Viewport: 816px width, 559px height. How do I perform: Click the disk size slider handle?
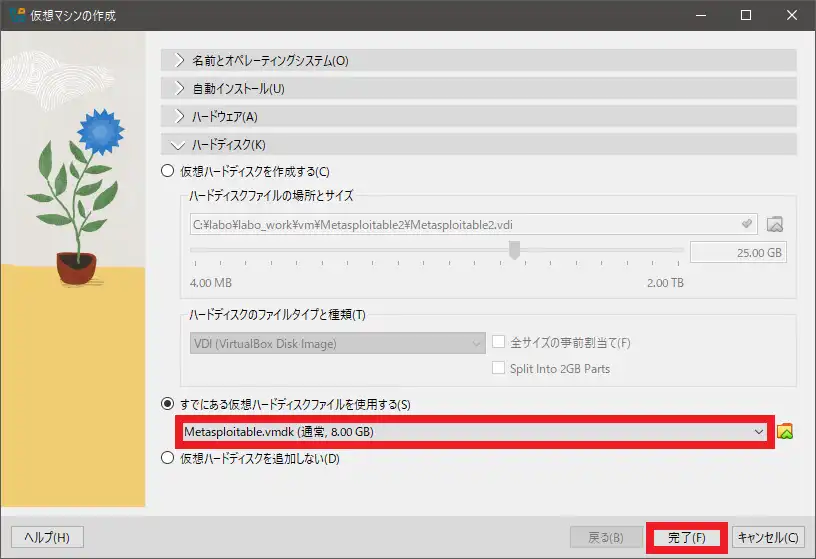tap(514, 250)
